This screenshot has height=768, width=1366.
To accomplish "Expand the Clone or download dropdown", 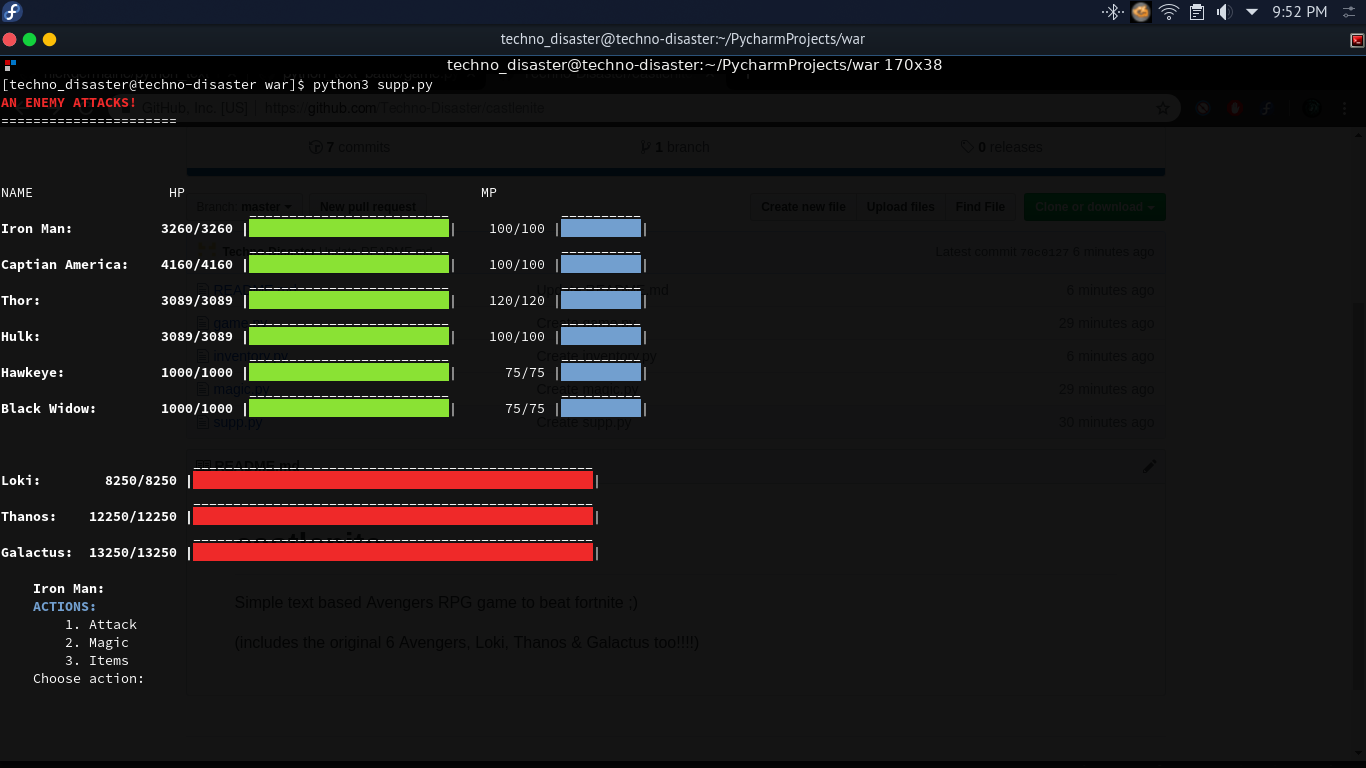I will [1094, 207].
